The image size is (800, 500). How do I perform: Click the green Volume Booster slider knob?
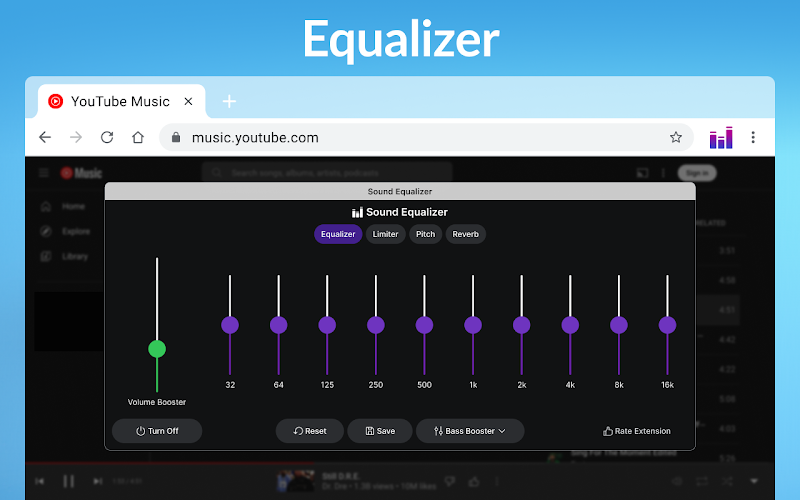click(157, 349)
